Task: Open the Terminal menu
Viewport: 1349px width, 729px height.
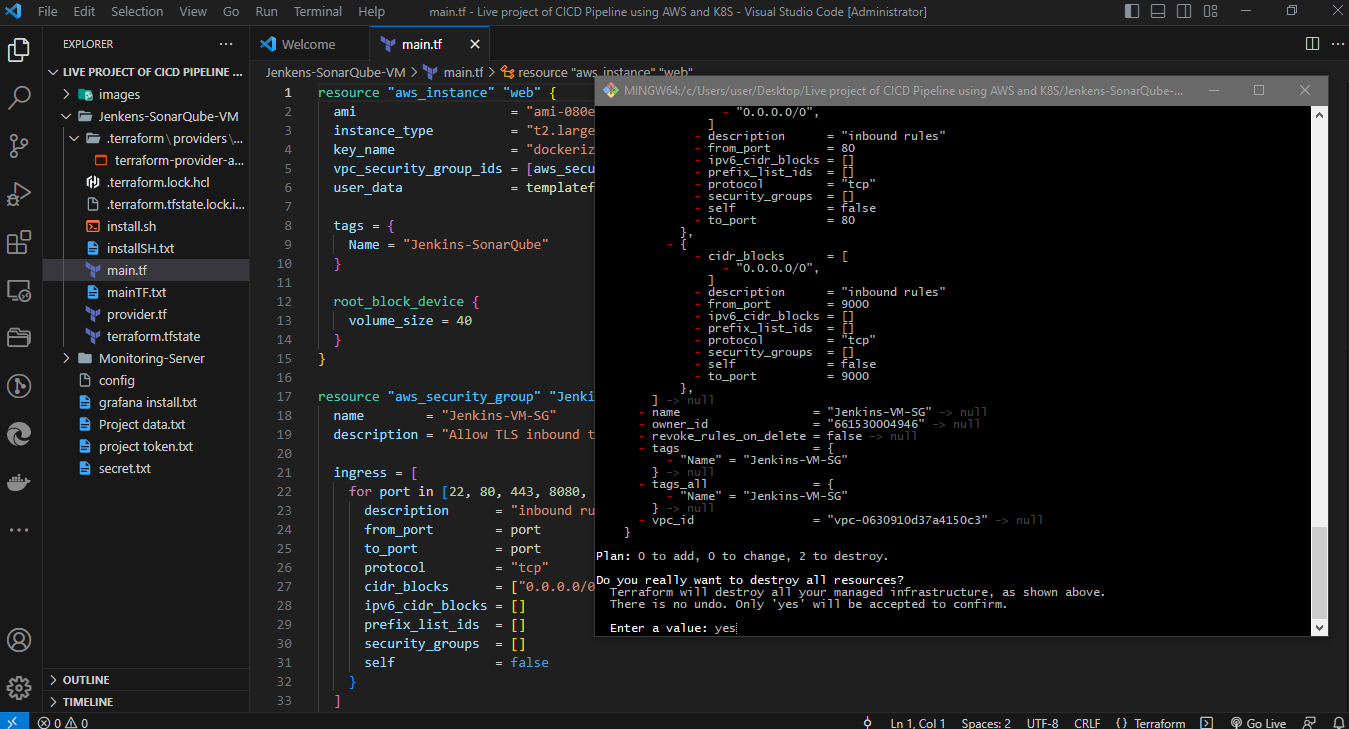Action: click(317, 12)
